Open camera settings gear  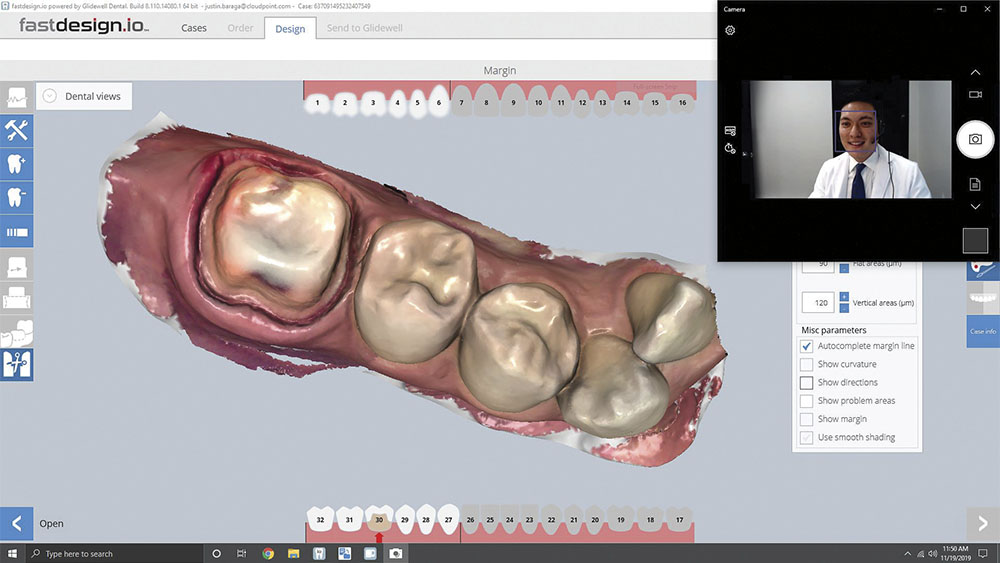(x=730, y=30)
